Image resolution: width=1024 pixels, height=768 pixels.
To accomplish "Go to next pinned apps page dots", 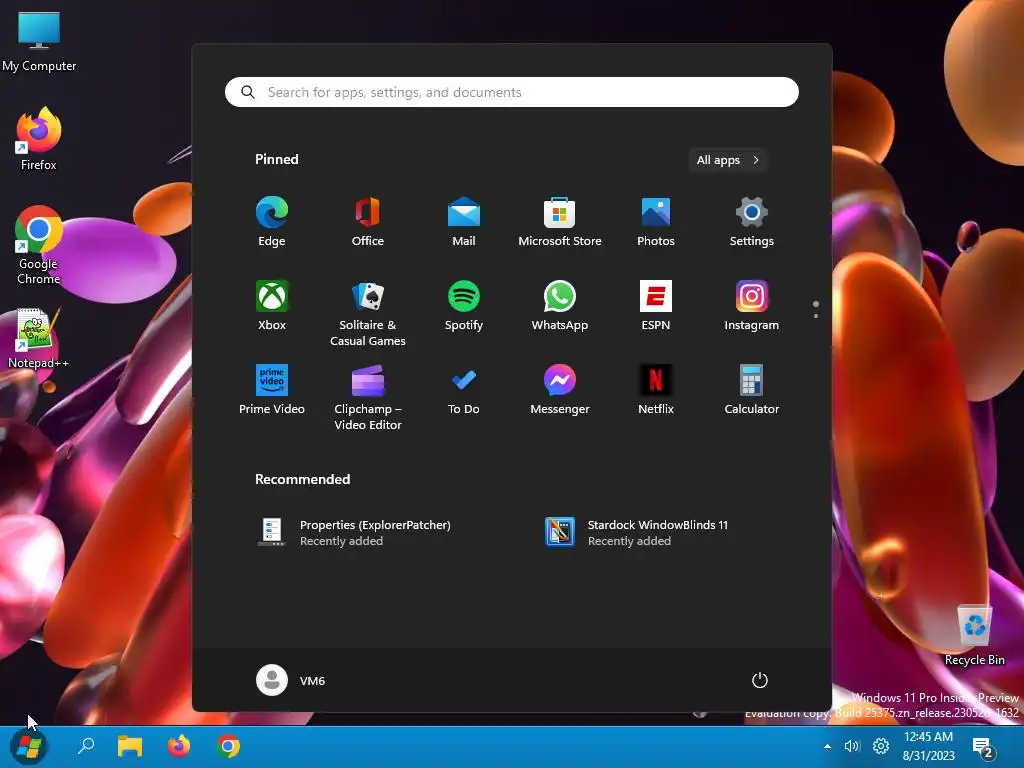I will pyautogui.click(x=816, y=310).
